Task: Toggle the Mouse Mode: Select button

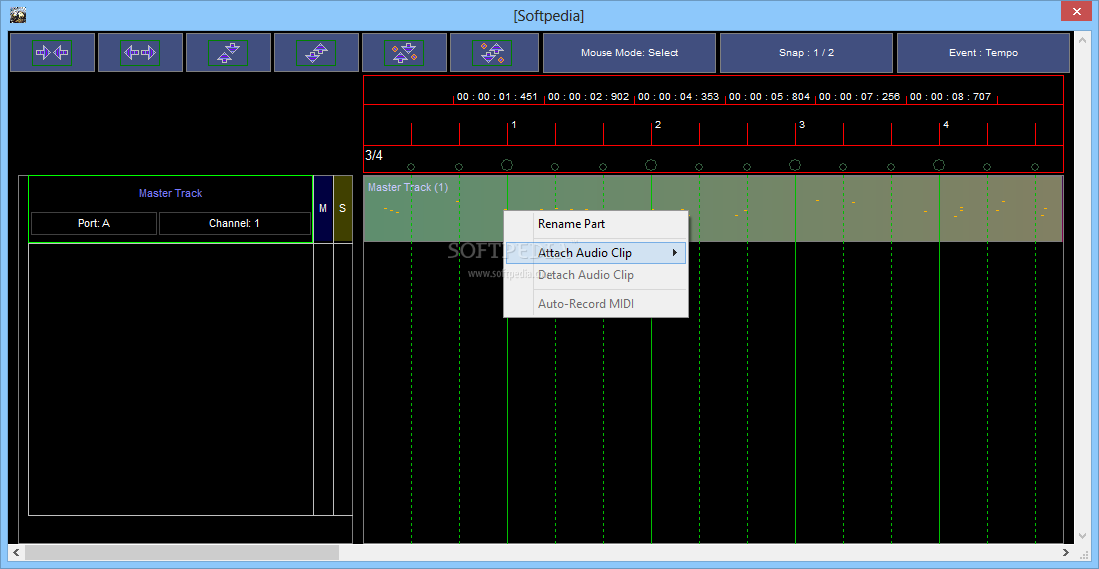Action: (x=629, y=53)
